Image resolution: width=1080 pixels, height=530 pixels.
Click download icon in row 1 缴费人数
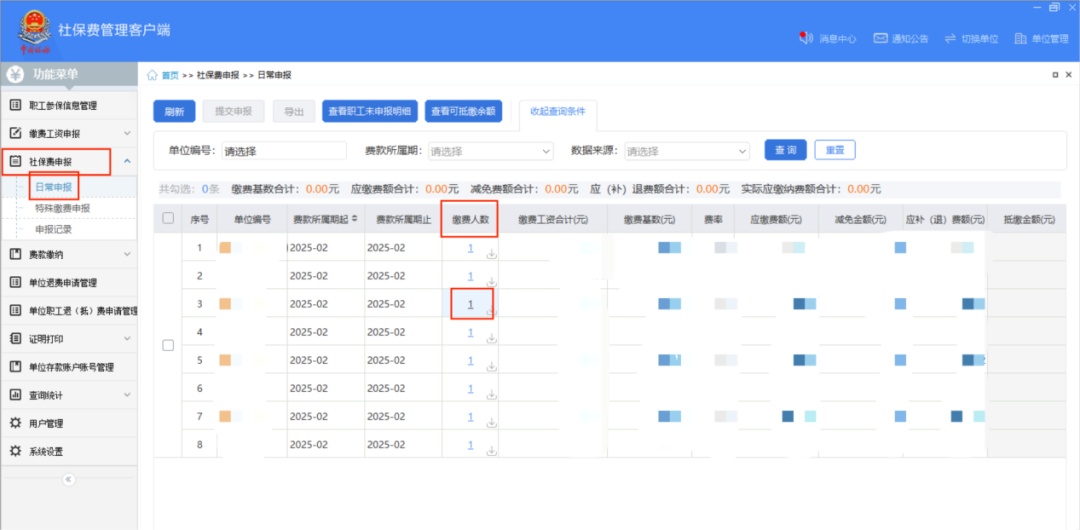tap(491, 254)
